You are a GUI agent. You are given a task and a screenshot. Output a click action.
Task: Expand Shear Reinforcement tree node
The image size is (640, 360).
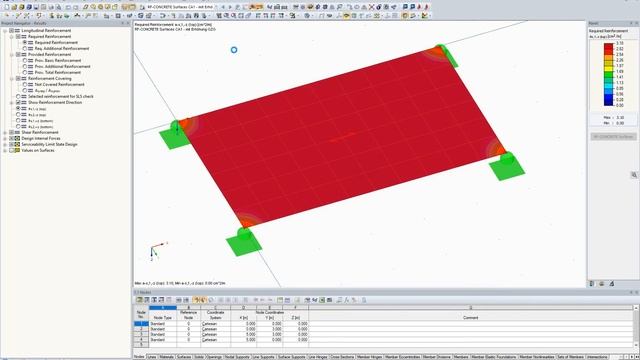pos(5,132)
